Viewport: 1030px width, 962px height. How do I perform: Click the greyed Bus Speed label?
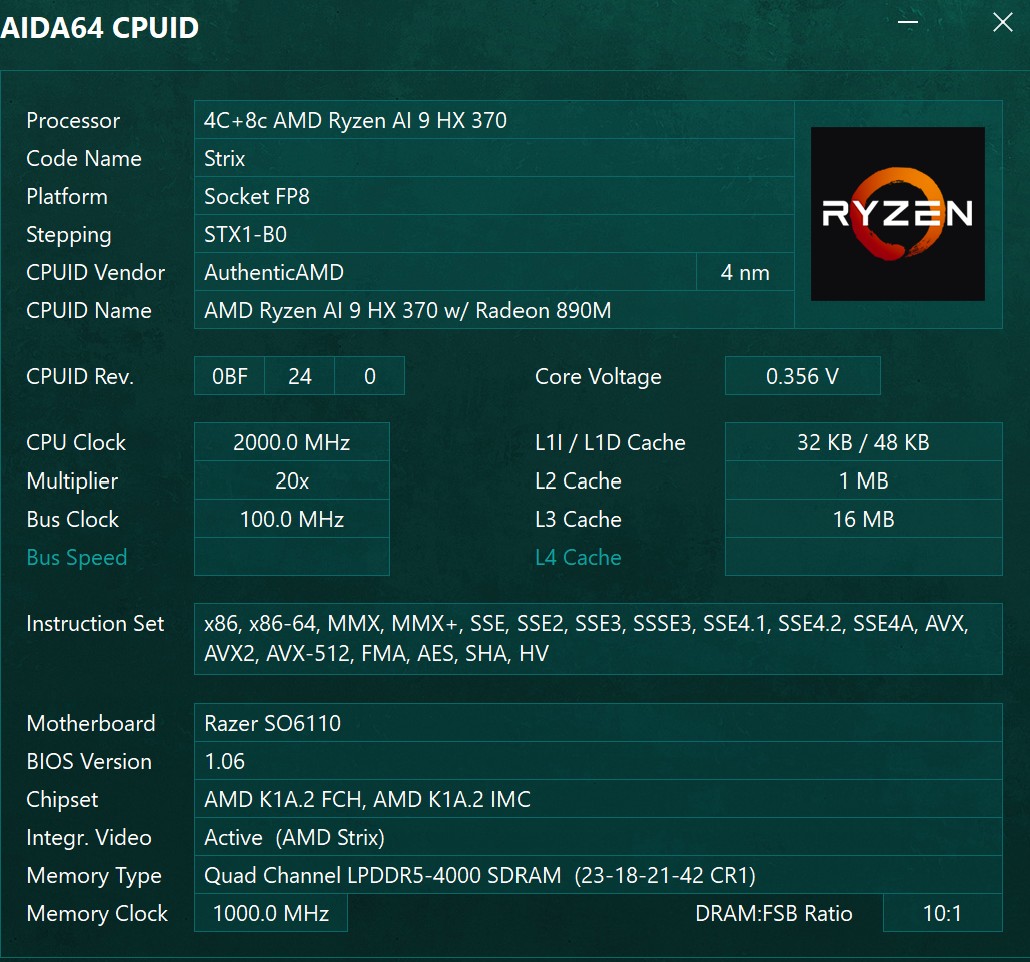pos(76,558)
